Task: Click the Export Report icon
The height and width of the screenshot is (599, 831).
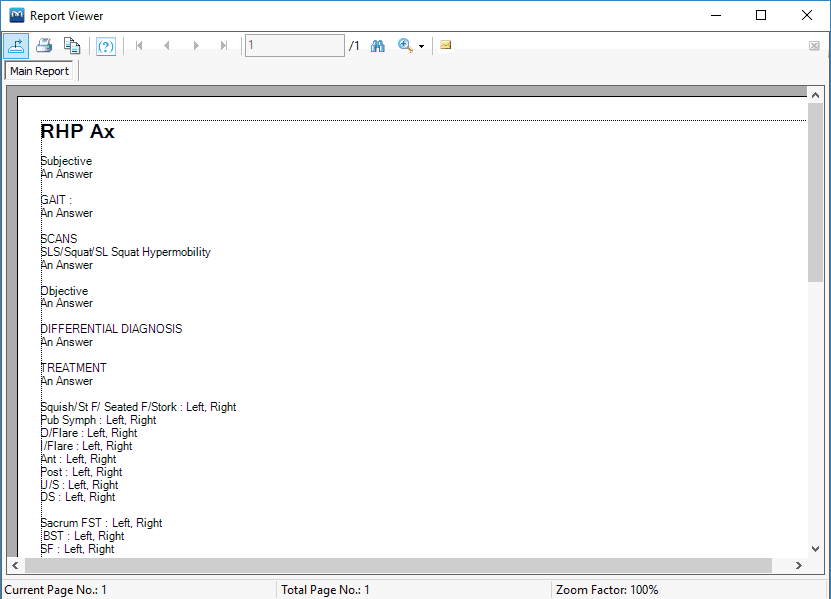Action: (16, 46)
